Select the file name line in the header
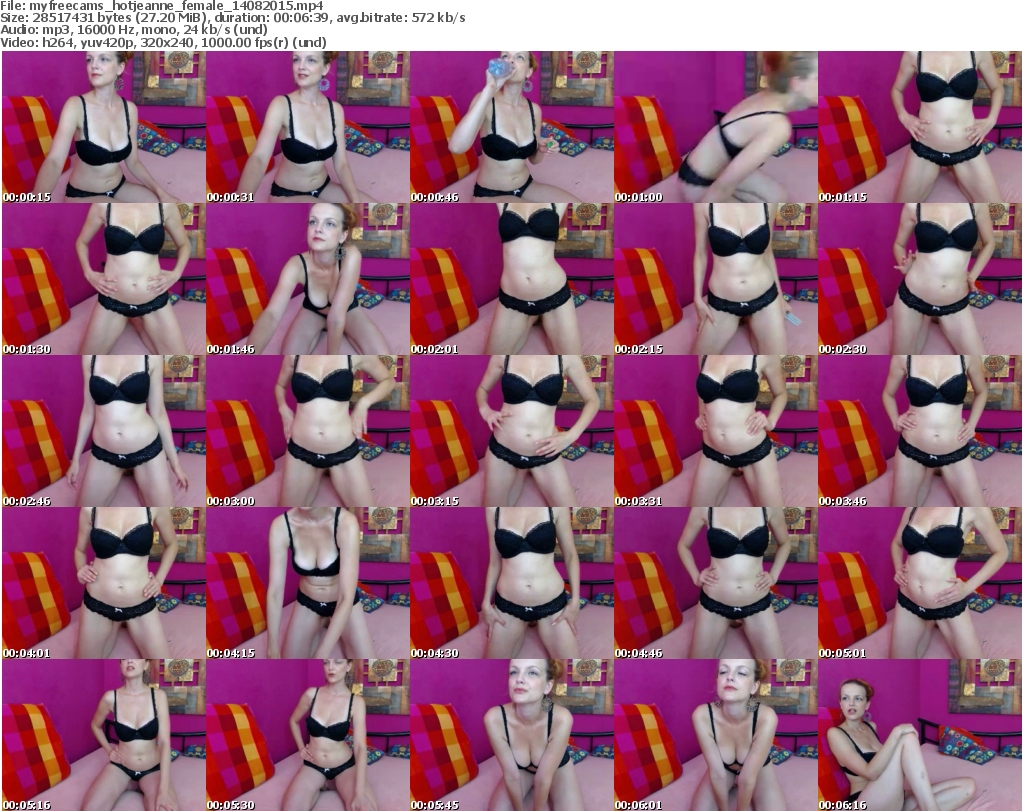The width and height of the screenshot is (1024, 811). coord(162,6)
